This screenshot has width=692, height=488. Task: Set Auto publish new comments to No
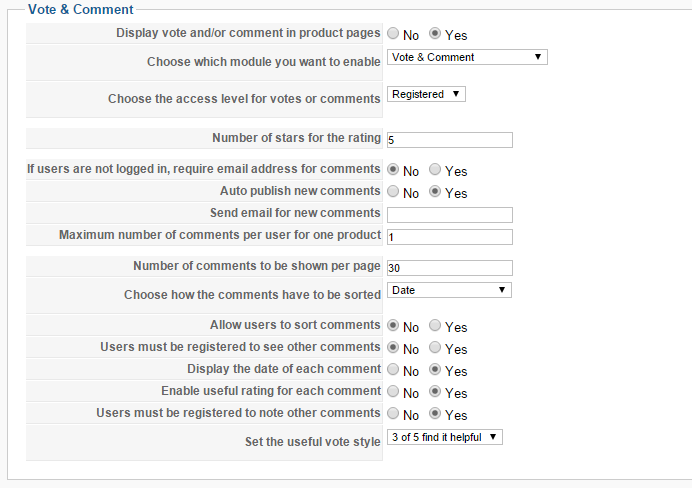(393, 192)
